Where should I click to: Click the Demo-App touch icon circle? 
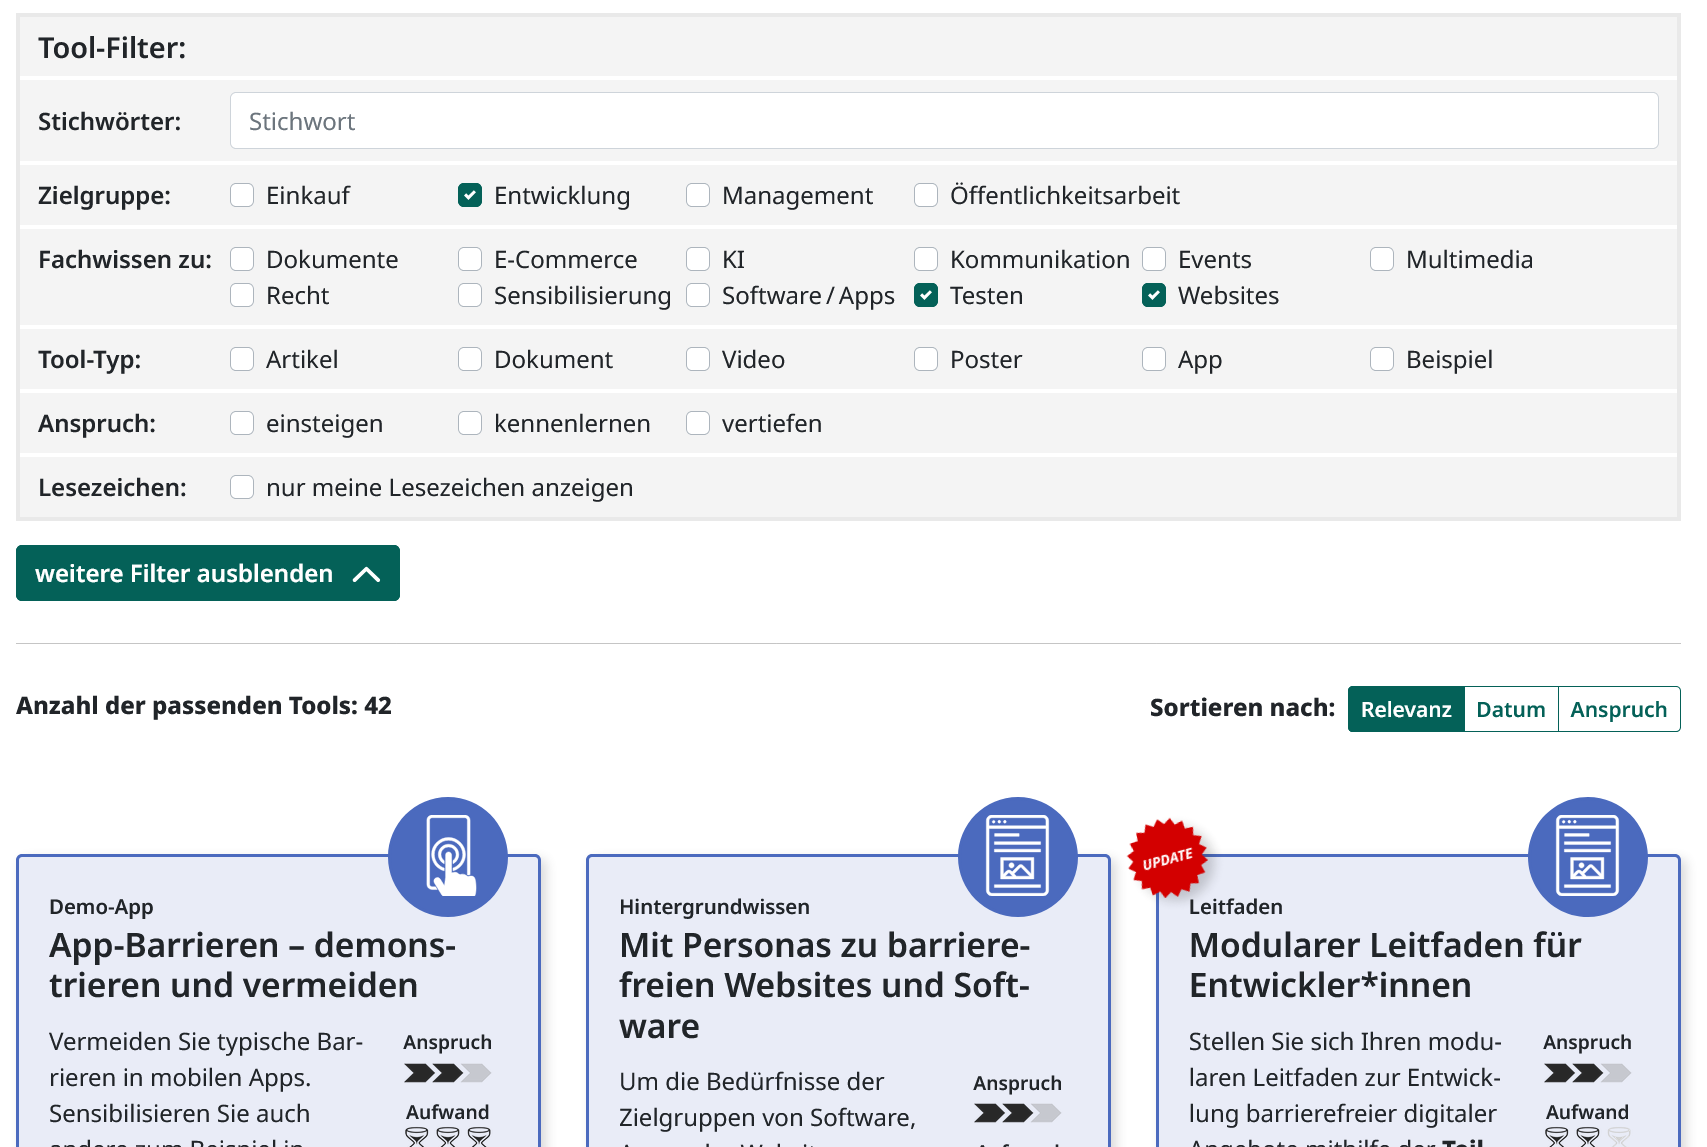(x=448, y=857)
